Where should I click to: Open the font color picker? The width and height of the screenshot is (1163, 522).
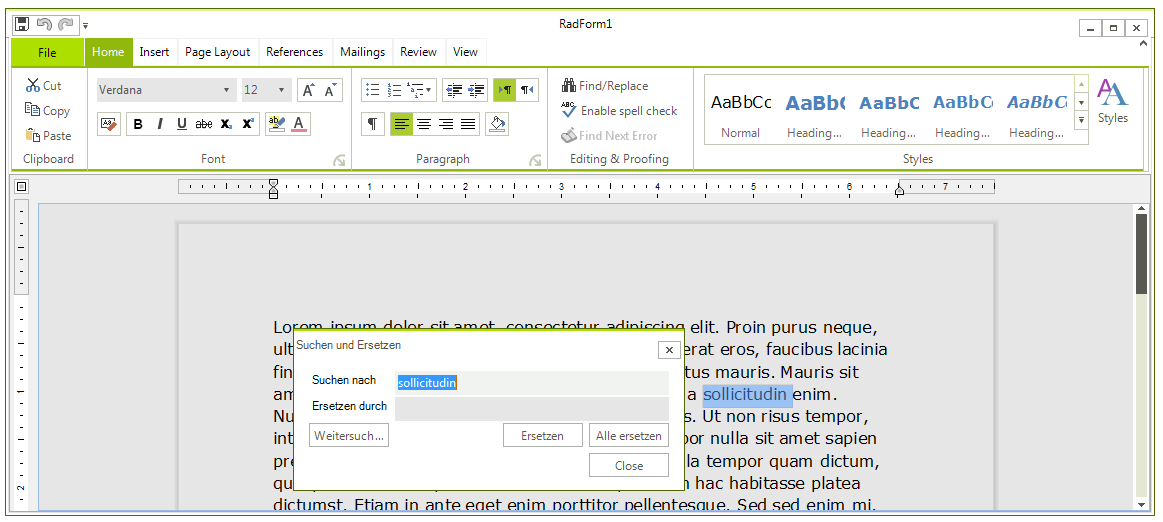299,125
